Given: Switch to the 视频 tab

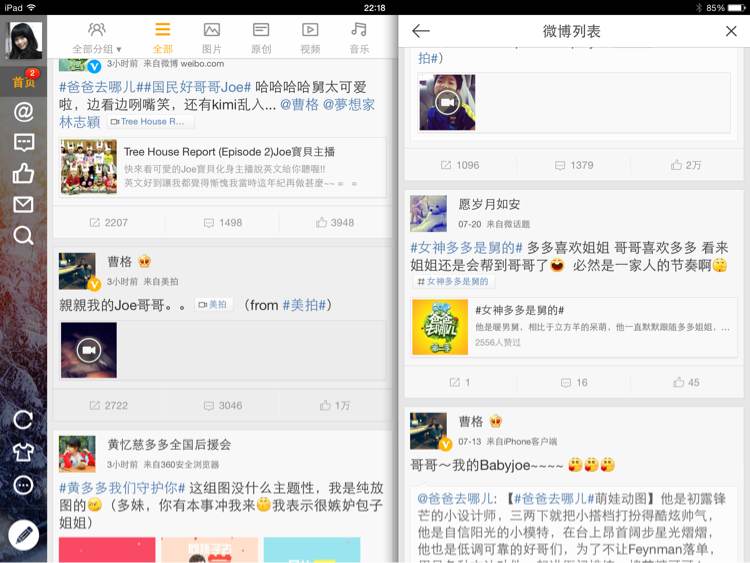Looking at the screenshot, I should 310,38.
